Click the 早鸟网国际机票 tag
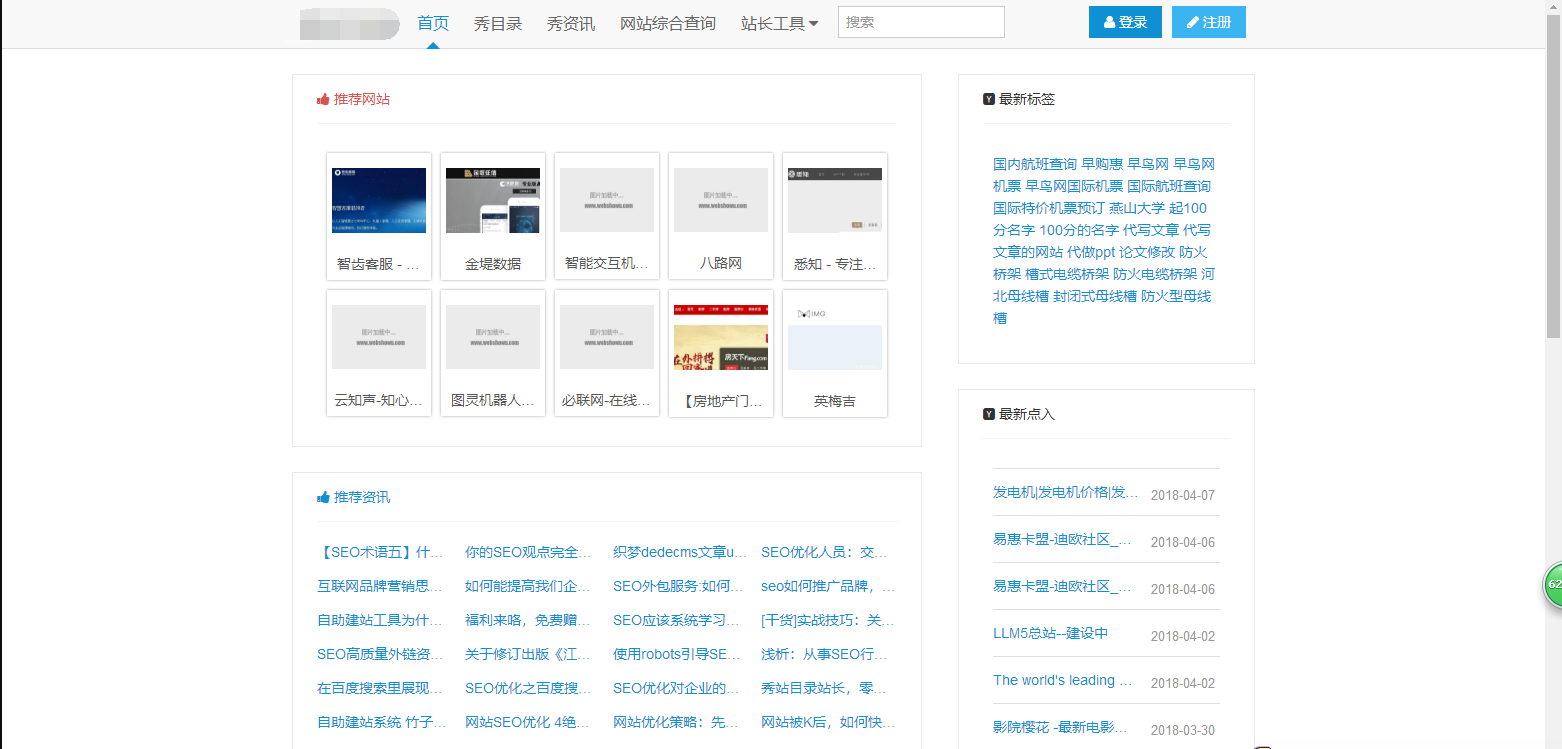Viewport: 1562px width, 749px height. click(1074, 186)
